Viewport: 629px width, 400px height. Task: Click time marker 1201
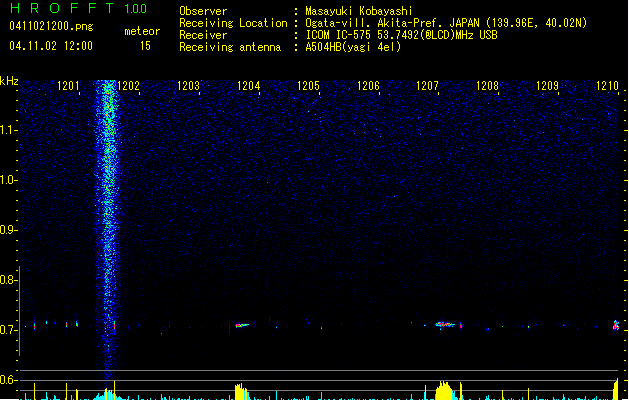pyautogui.click(x=68, y=85)
